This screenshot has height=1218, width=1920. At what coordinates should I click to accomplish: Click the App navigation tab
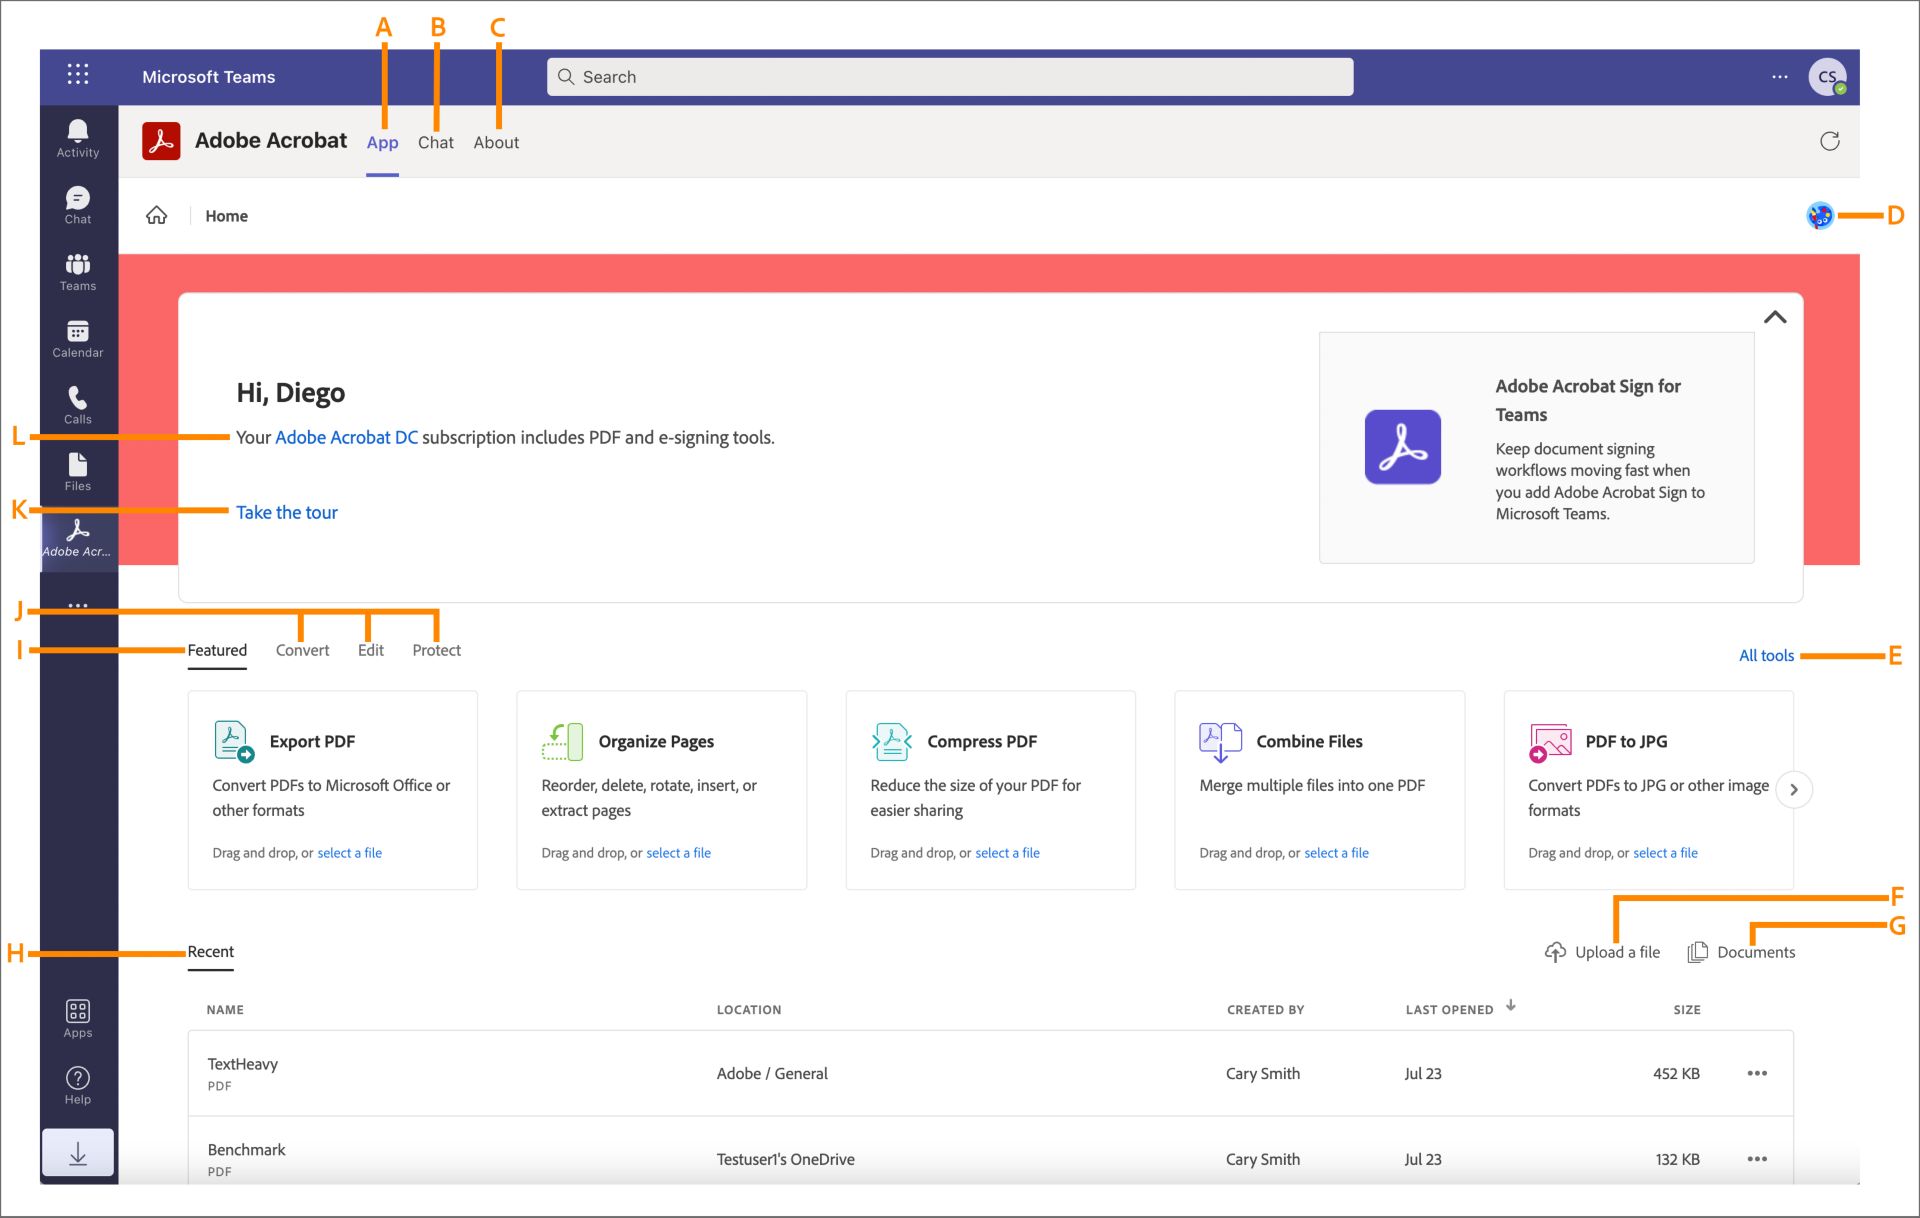[x=382, y=141]
